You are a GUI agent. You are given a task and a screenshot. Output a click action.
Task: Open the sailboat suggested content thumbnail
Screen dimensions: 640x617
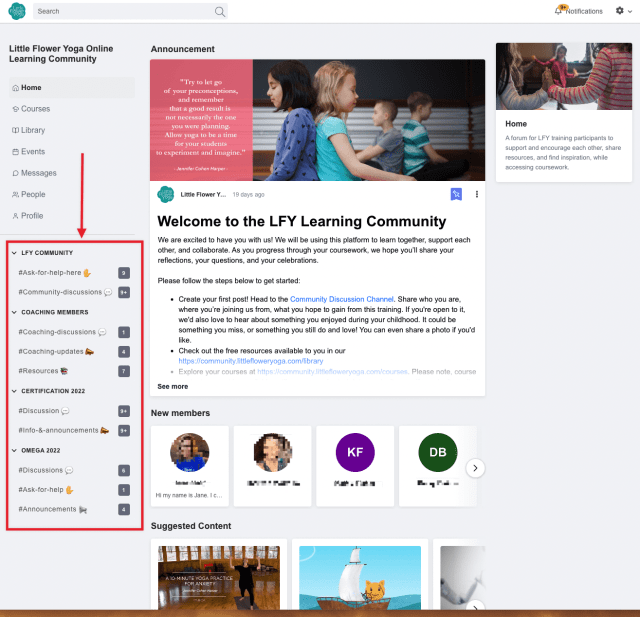click(x=360, y=577)
